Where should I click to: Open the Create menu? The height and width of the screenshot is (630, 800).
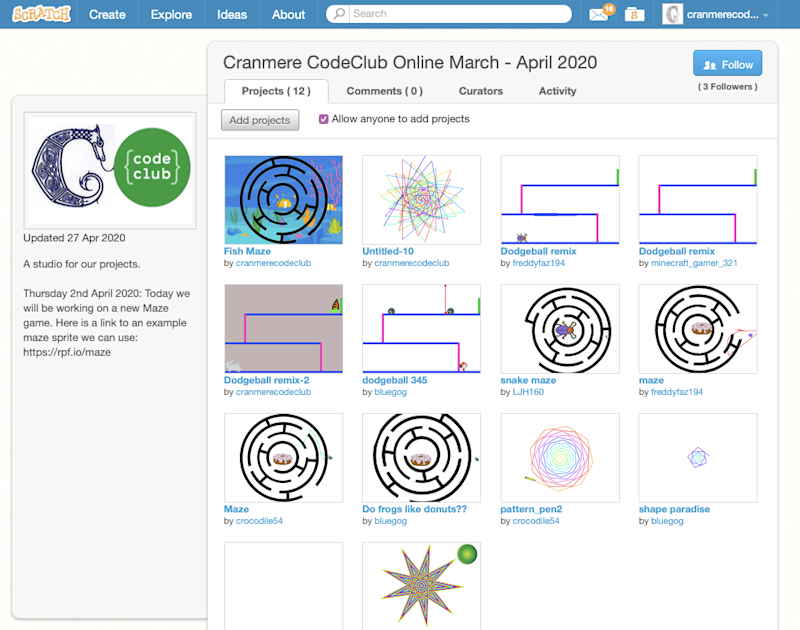click(107, 14)
